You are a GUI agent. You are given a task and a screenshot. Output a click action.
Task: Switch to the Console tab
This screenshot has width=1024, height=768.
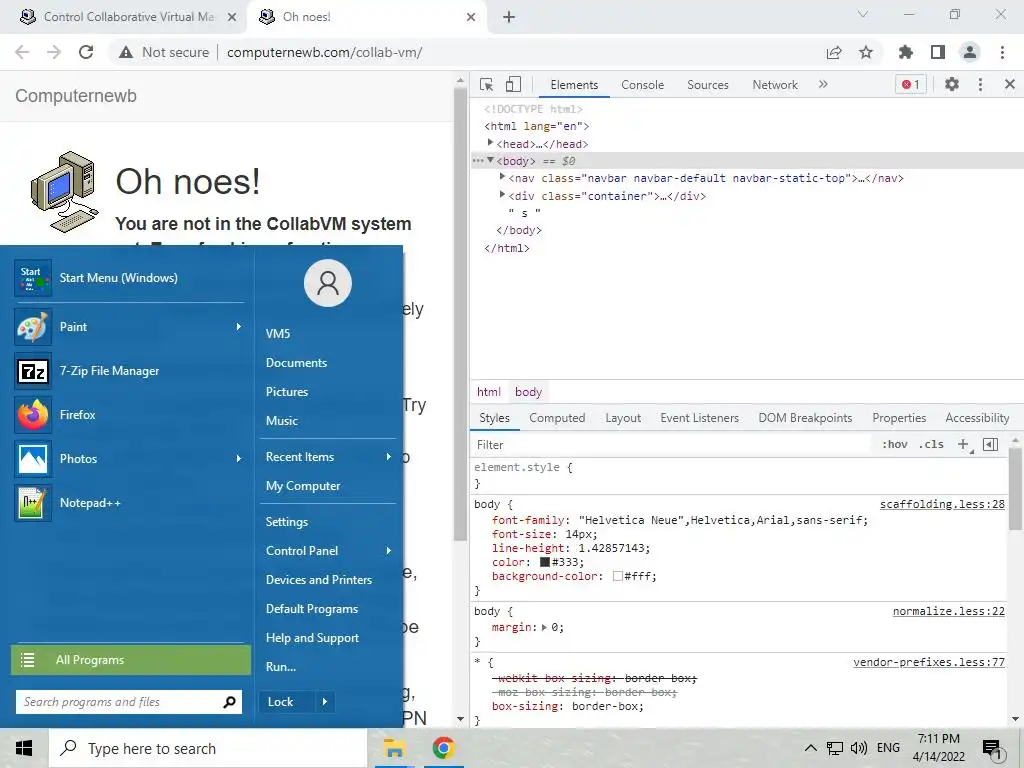click(643, 85)
